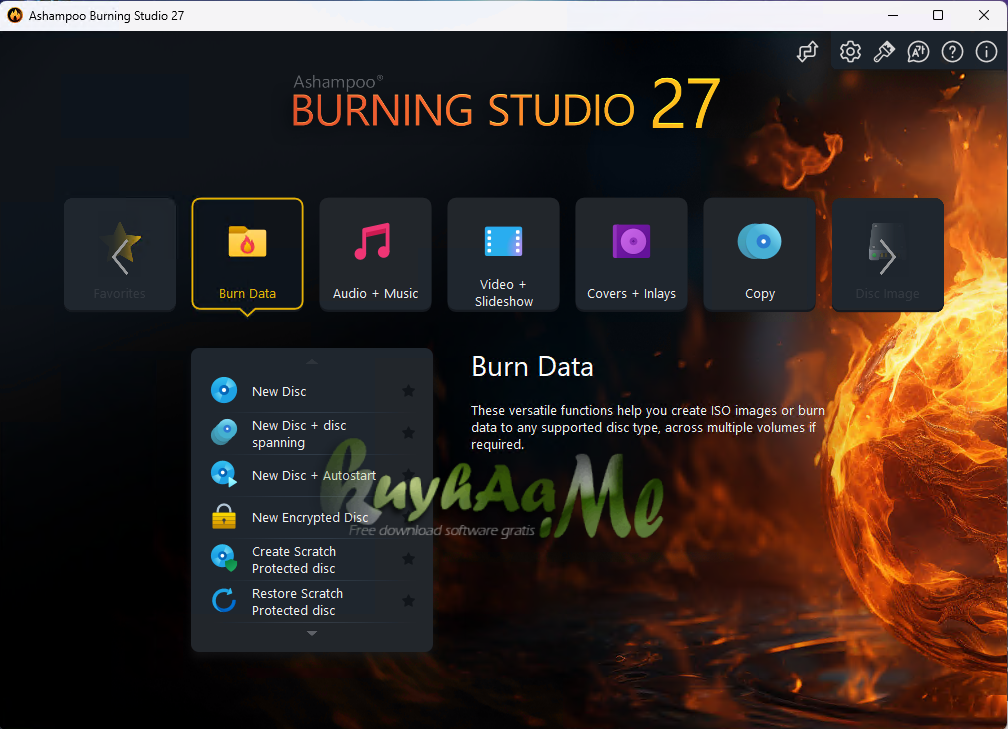Minimize the Ashampoo Burning Studio window
Image resolution: width=1008 pixels, height=729 pixels.
tap(892, 15)
